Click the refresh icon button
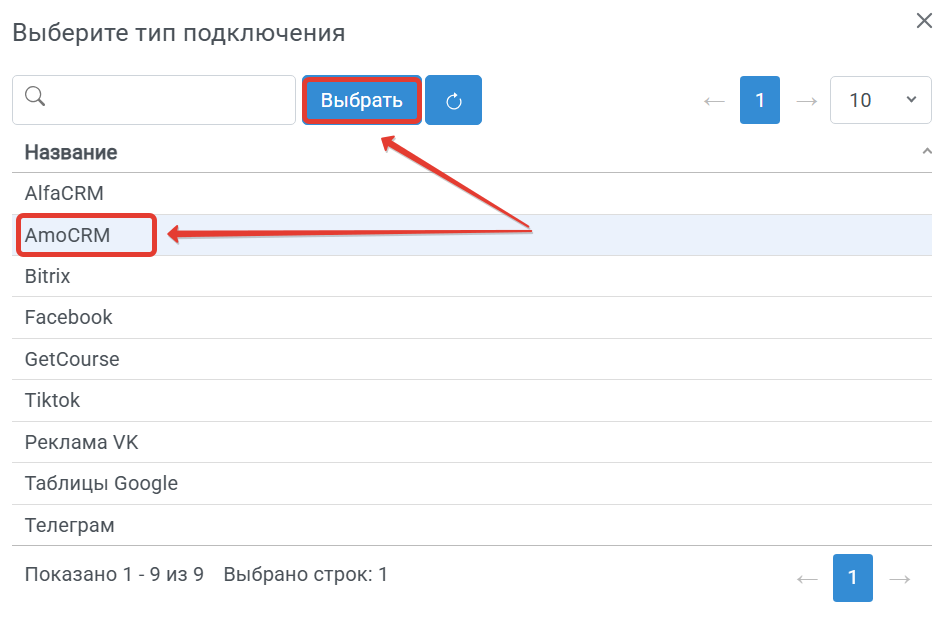This screenshot has height=630, width=947. pyautogui.click(x=454, y=100)
